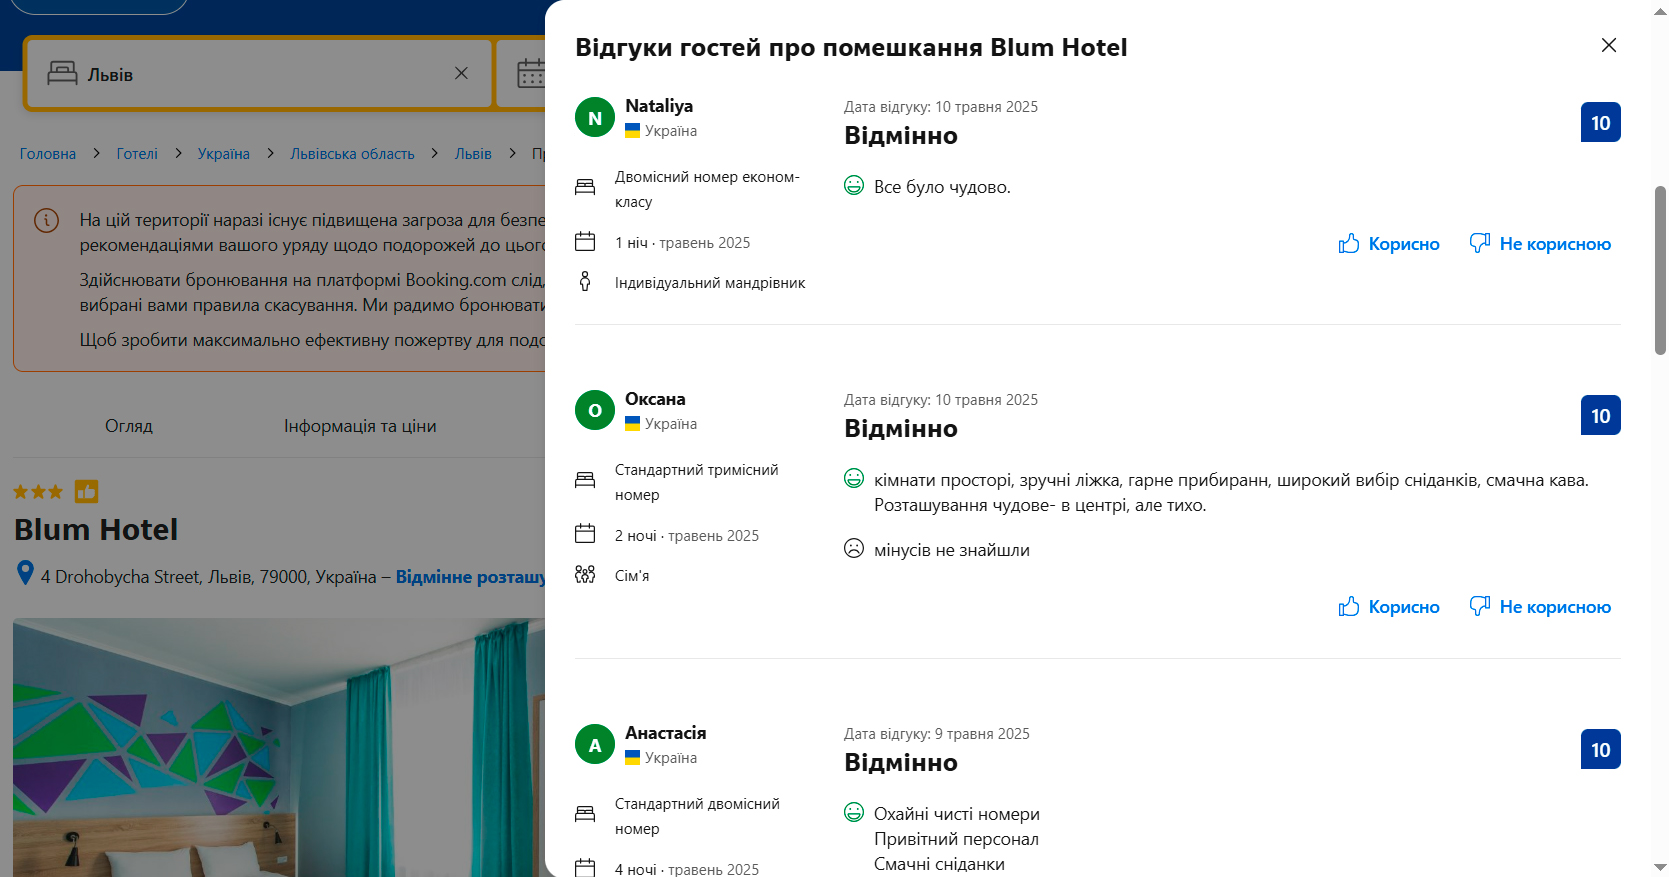Click the Ukraine flag under Nataliya
Image resolution: width=1669 pixels, height=877 pixels.
point(632,131)
